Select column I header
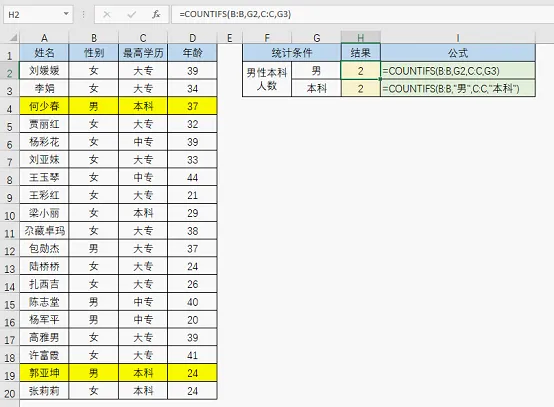 pyautogui.click(x=458, y=38)
